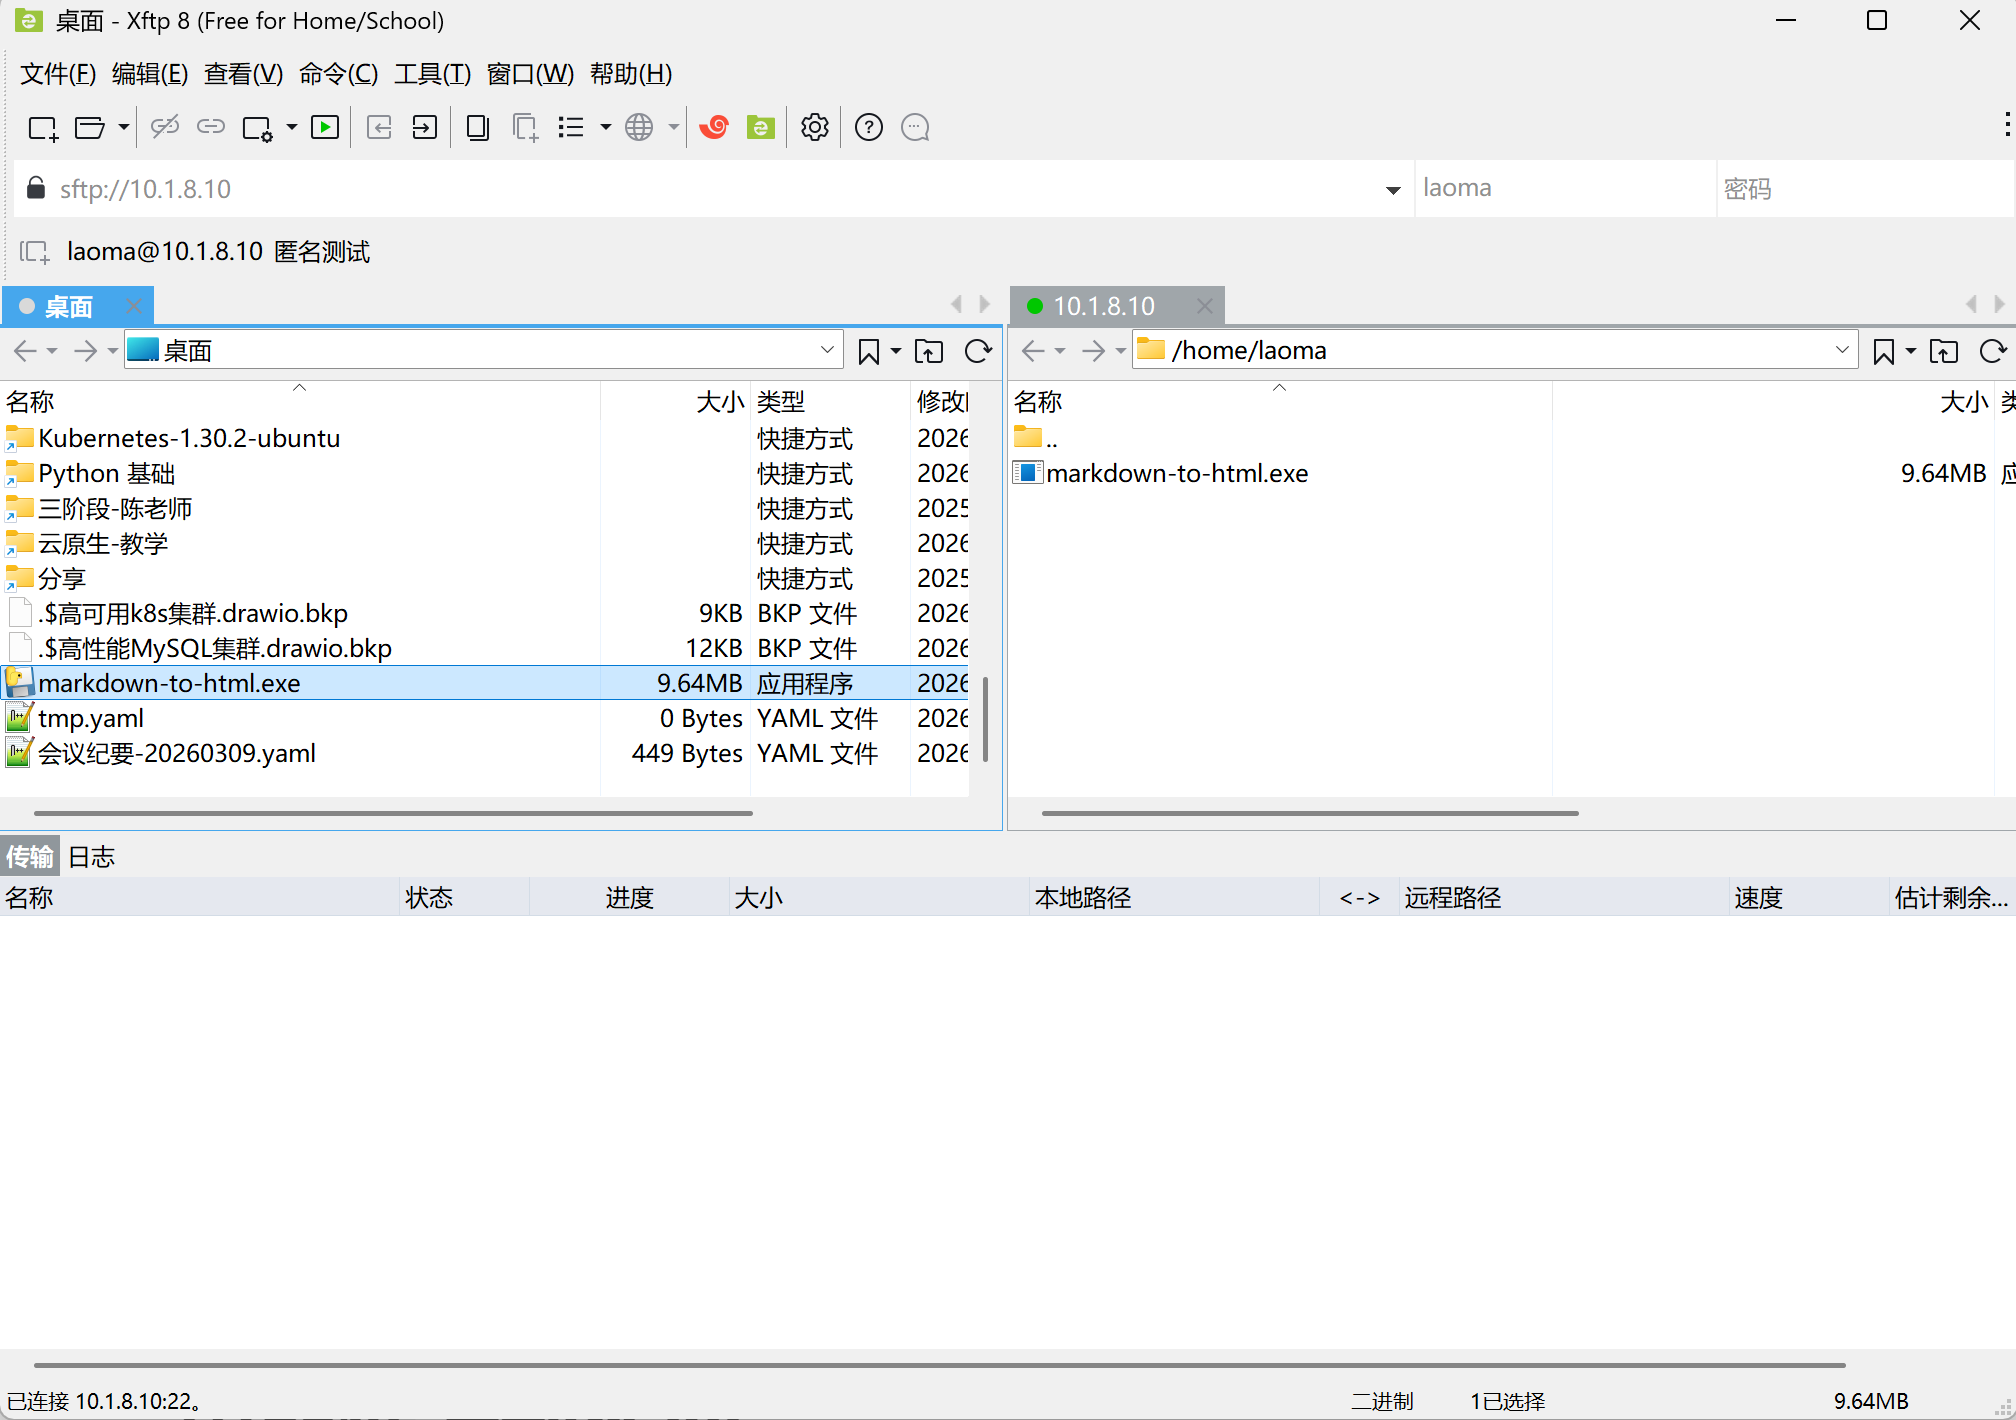The height and width of the screenshot is (1420, 2016).
Task: Refresh the remote /home/laoma pane
Action: pyautogui.click(x=1992, y=351)
